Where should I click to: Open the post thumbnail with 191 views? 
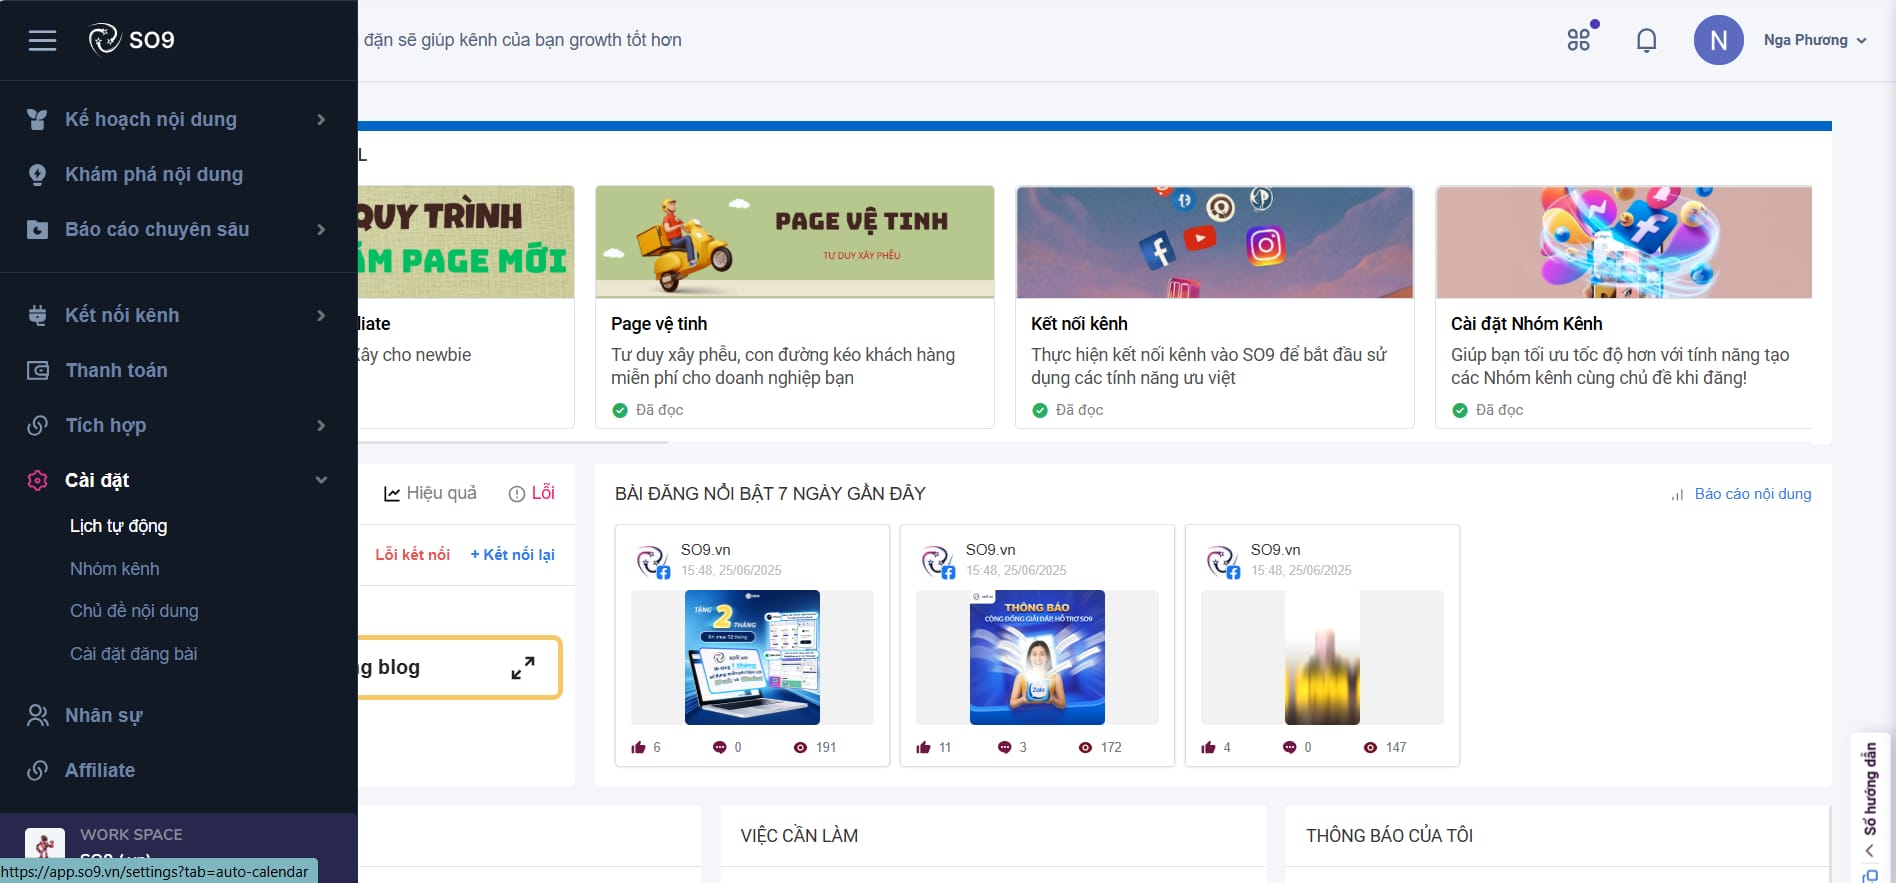752,657
